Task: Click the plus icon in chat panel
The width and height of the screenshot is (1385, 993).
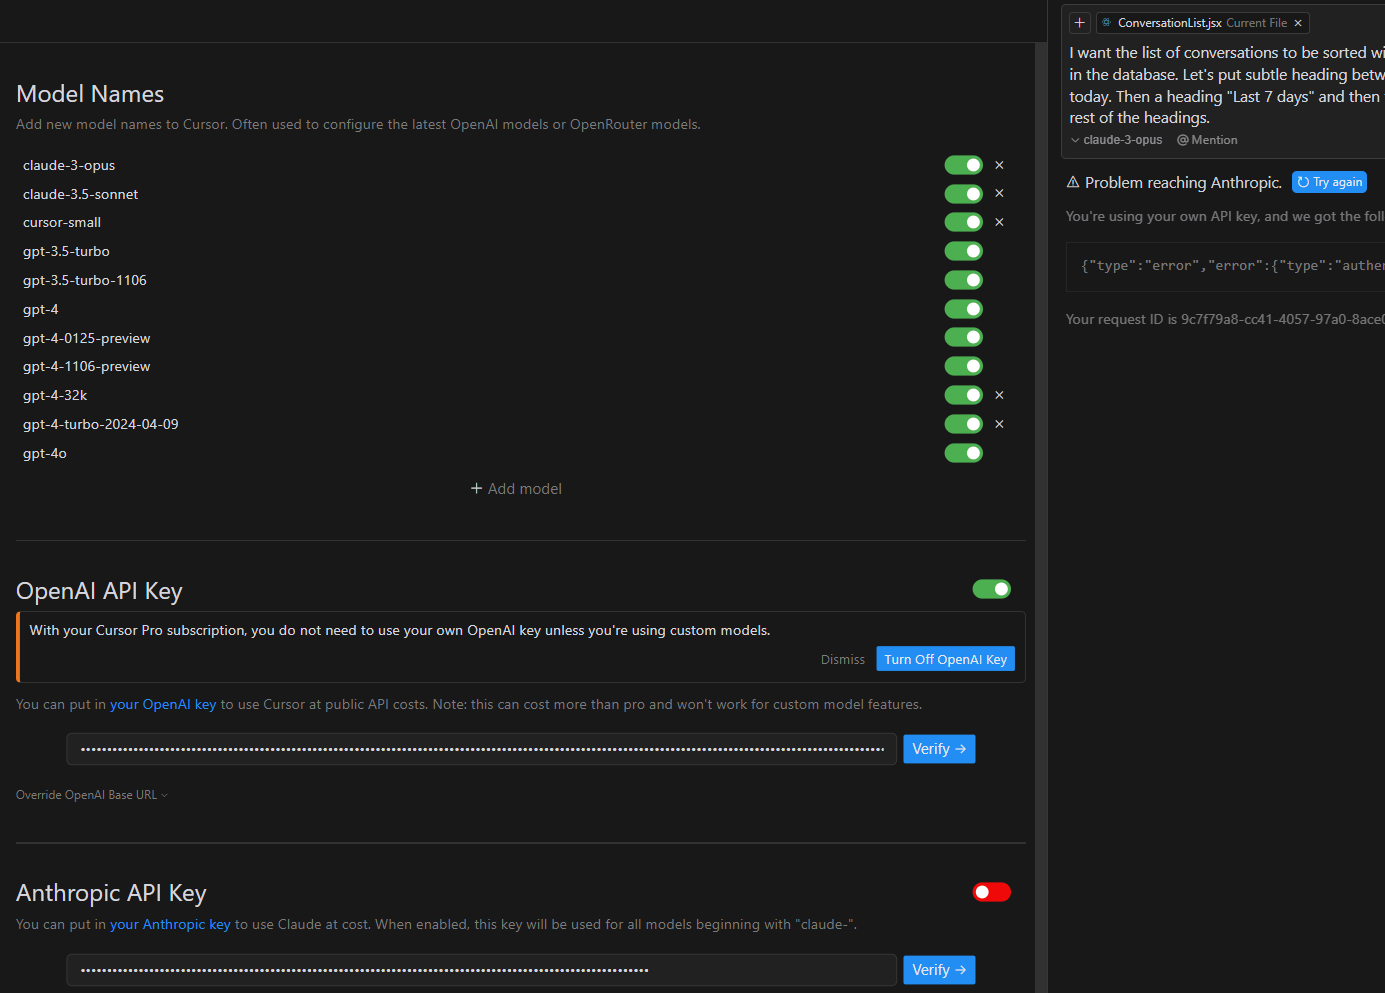Action: pos(1079,23)
